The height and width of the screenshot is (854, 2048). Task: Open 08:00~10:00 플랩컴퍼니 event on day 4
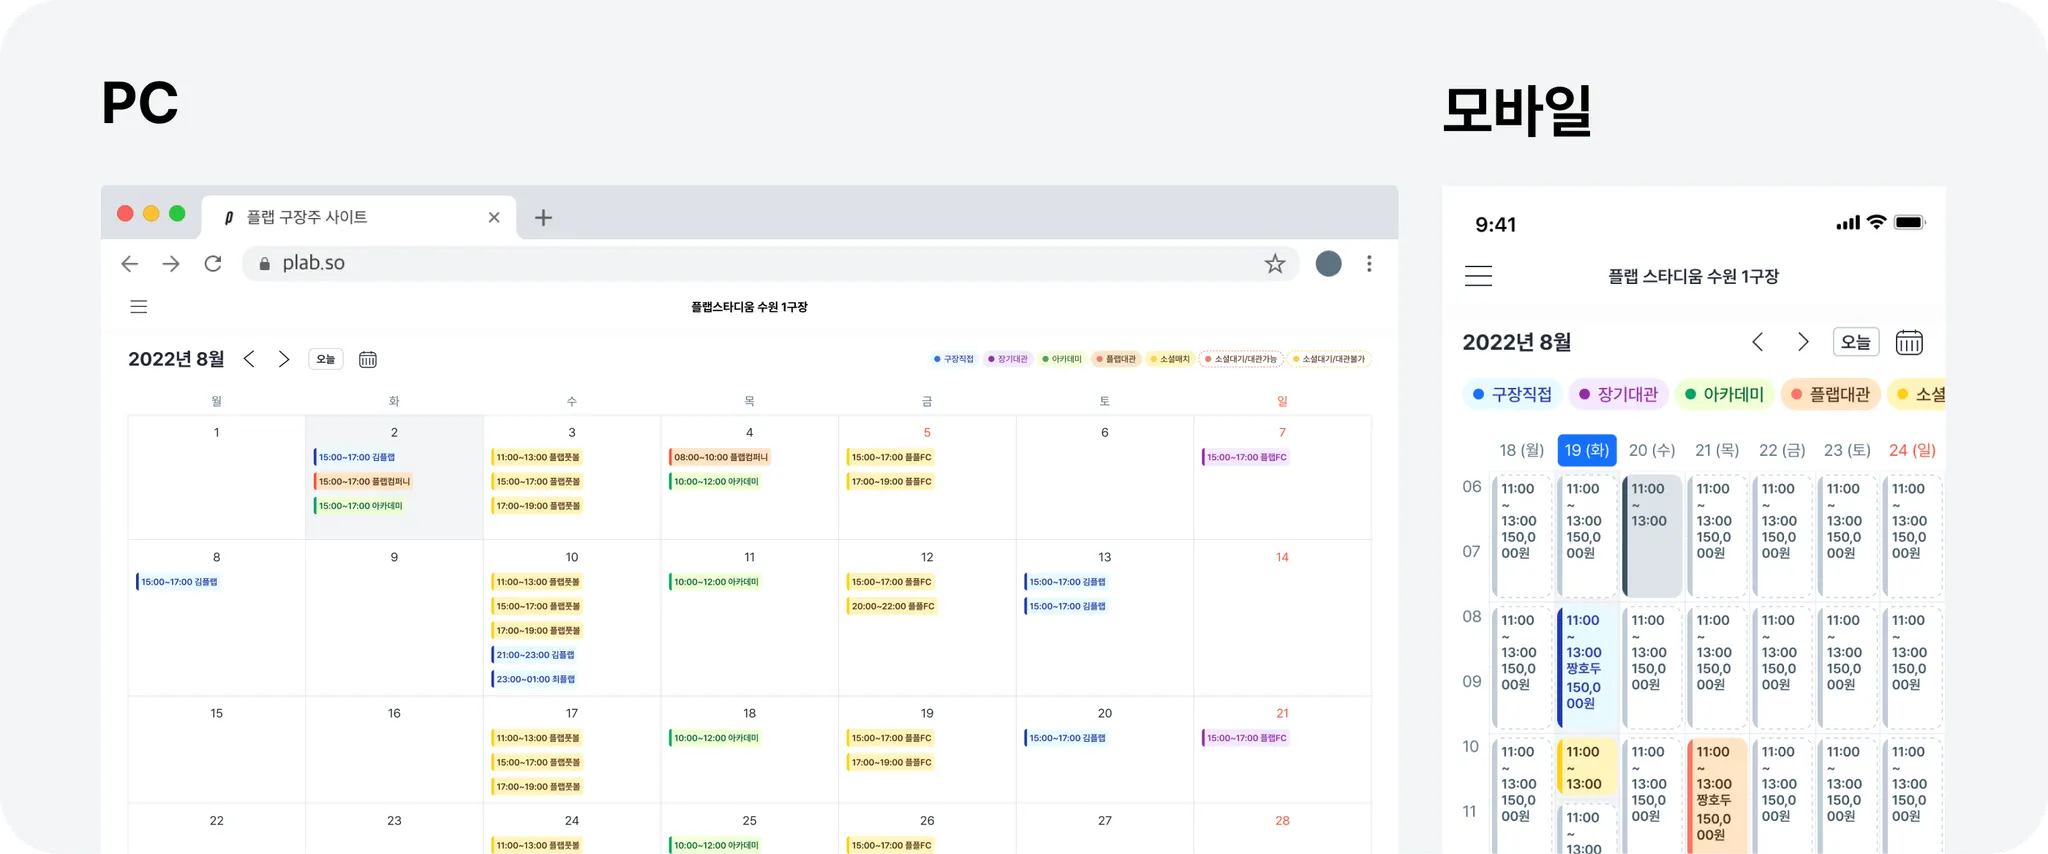[x=719, y=457]
